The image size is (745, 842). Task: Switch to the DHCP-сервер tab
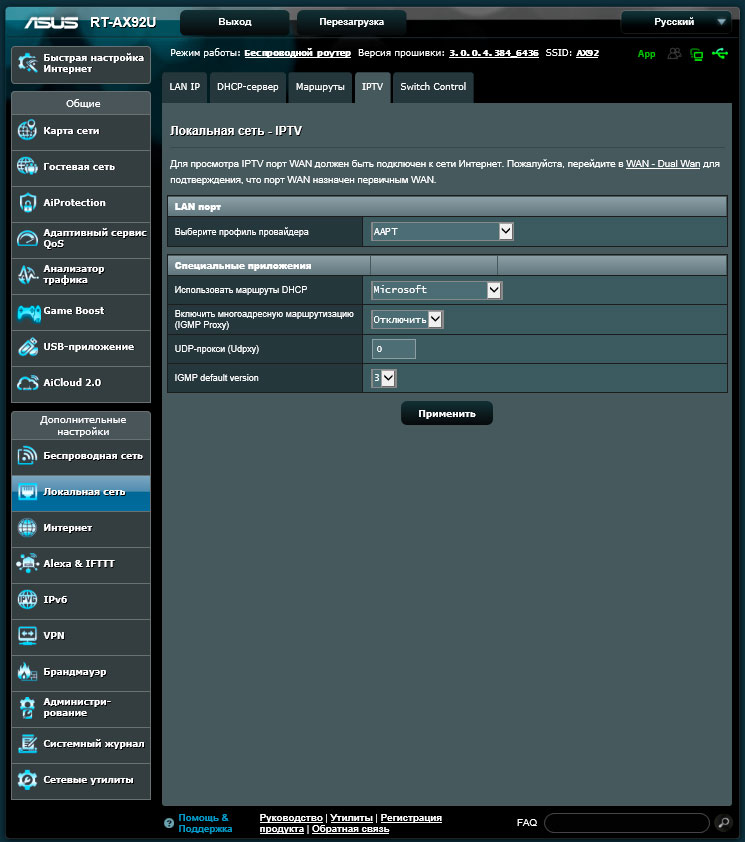click(248, 87)
